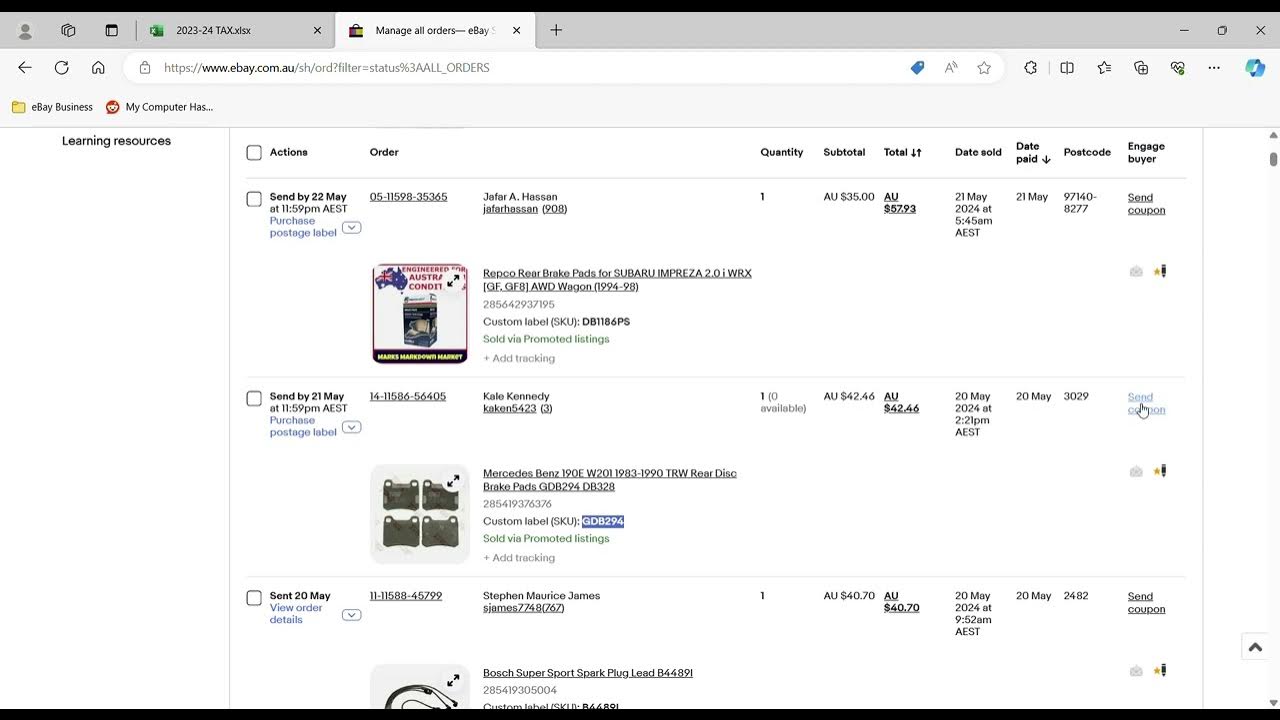Sort orders by Date paid column

click(1032, 153)
